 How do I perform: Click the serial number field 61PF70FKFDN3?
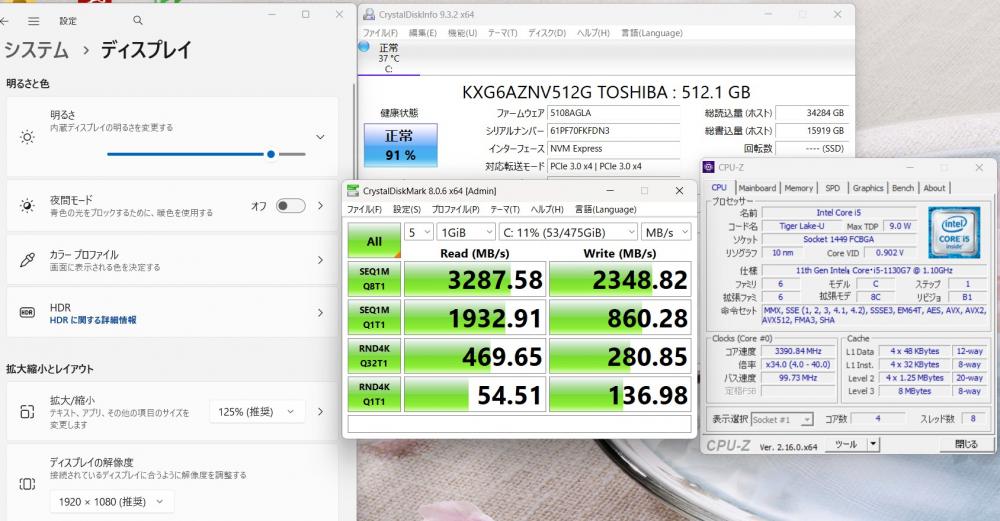(614, 131)
